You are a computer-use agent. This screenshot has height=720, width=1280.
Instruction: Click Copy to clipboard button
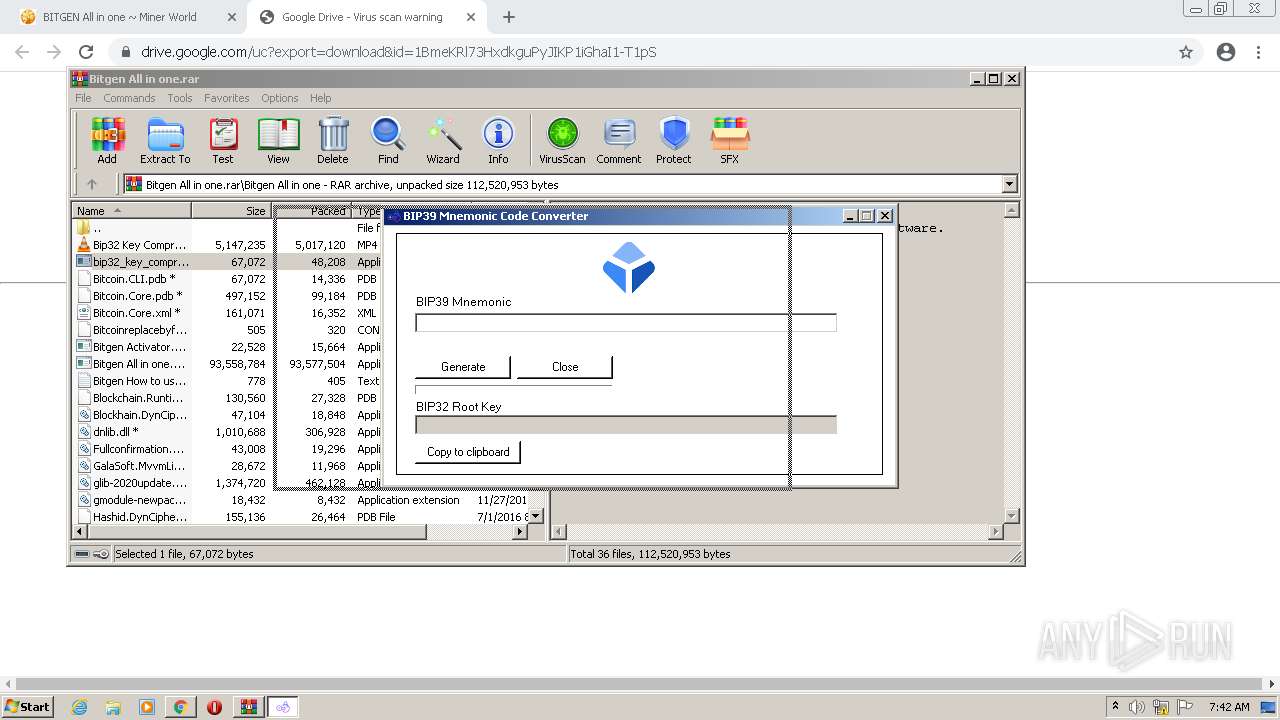click(x=468, y=452)
